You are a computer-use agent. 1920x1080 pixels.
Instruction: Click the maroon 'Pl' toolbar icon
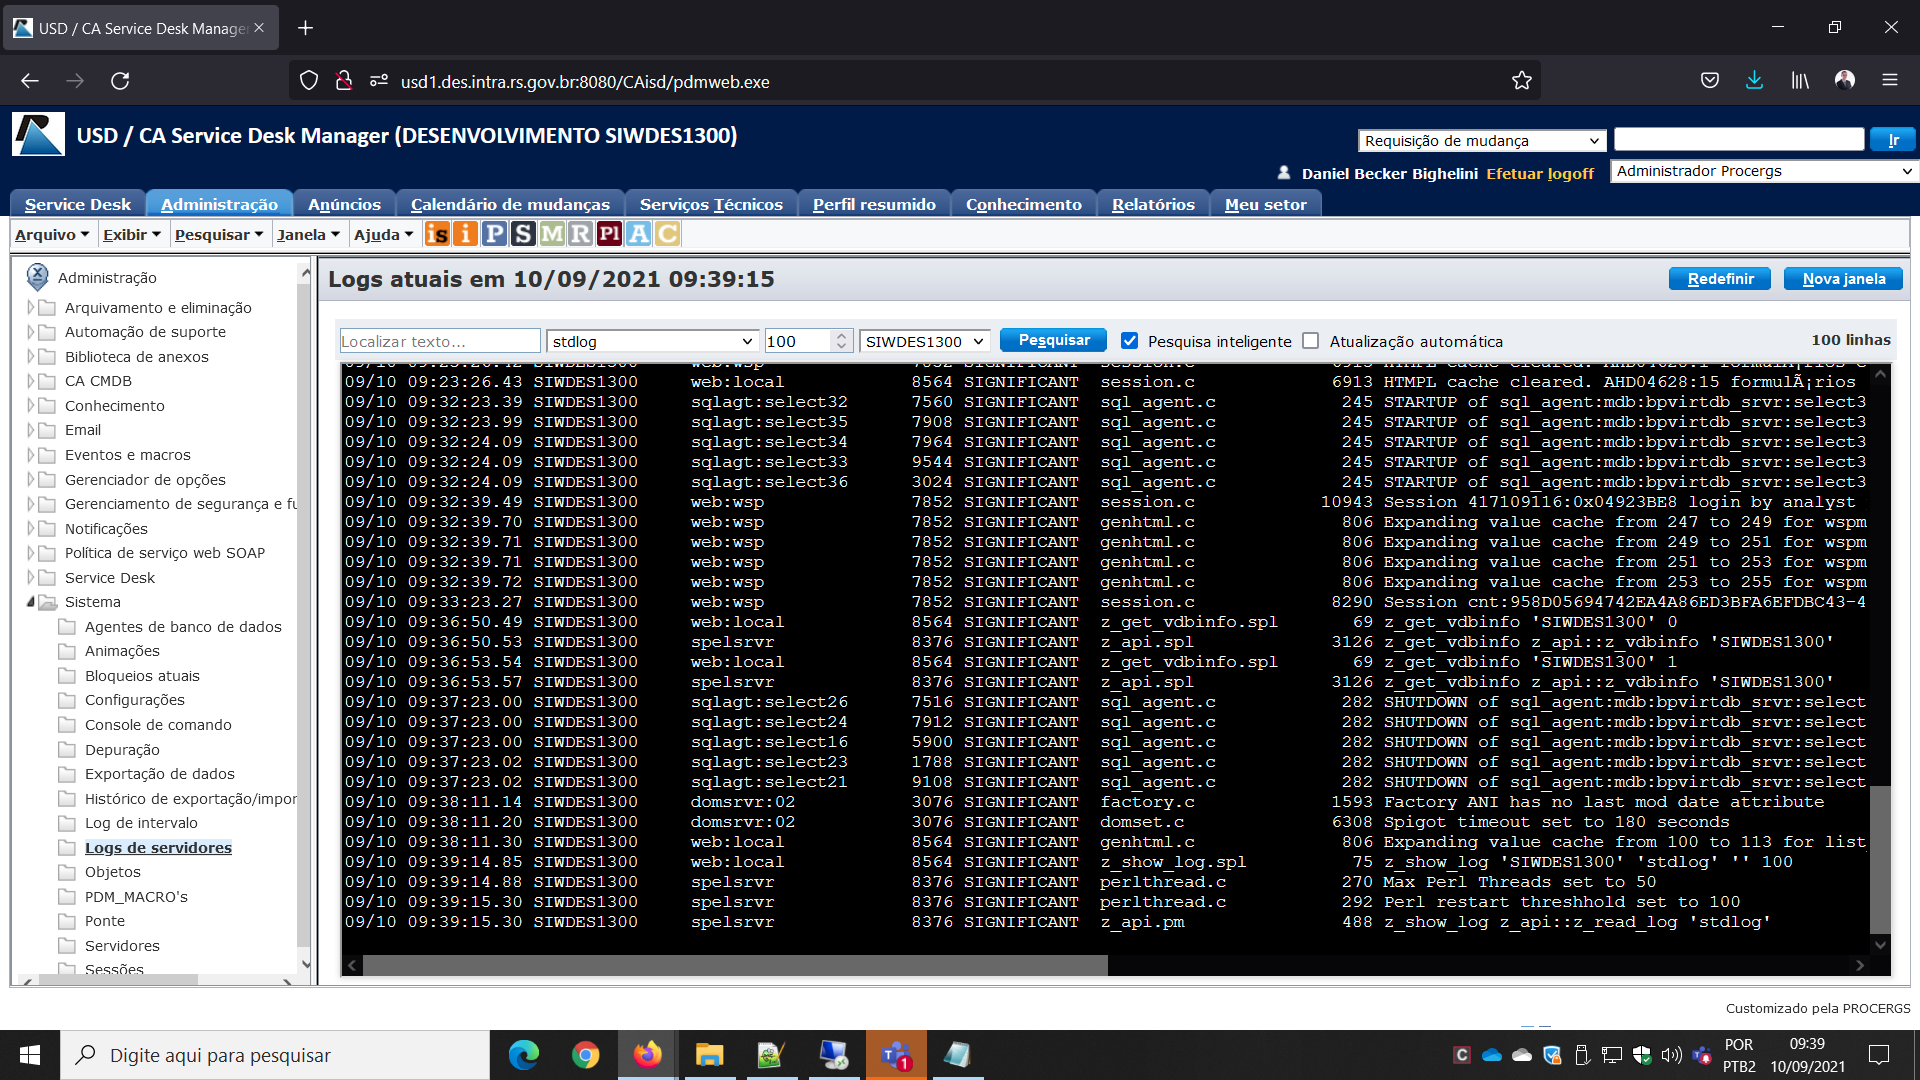(x=608, y=233)
